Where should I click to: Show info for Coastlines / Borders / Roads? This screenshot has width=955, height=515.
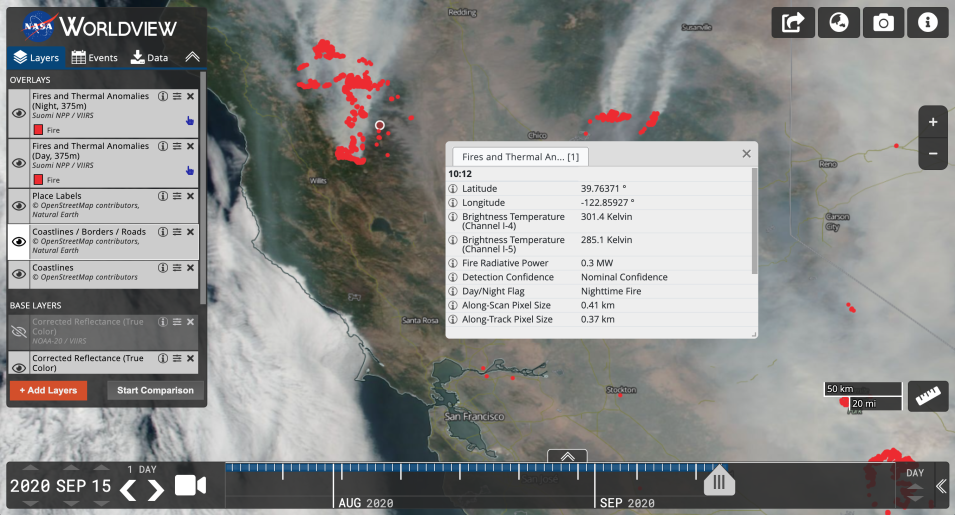point(163,232)
